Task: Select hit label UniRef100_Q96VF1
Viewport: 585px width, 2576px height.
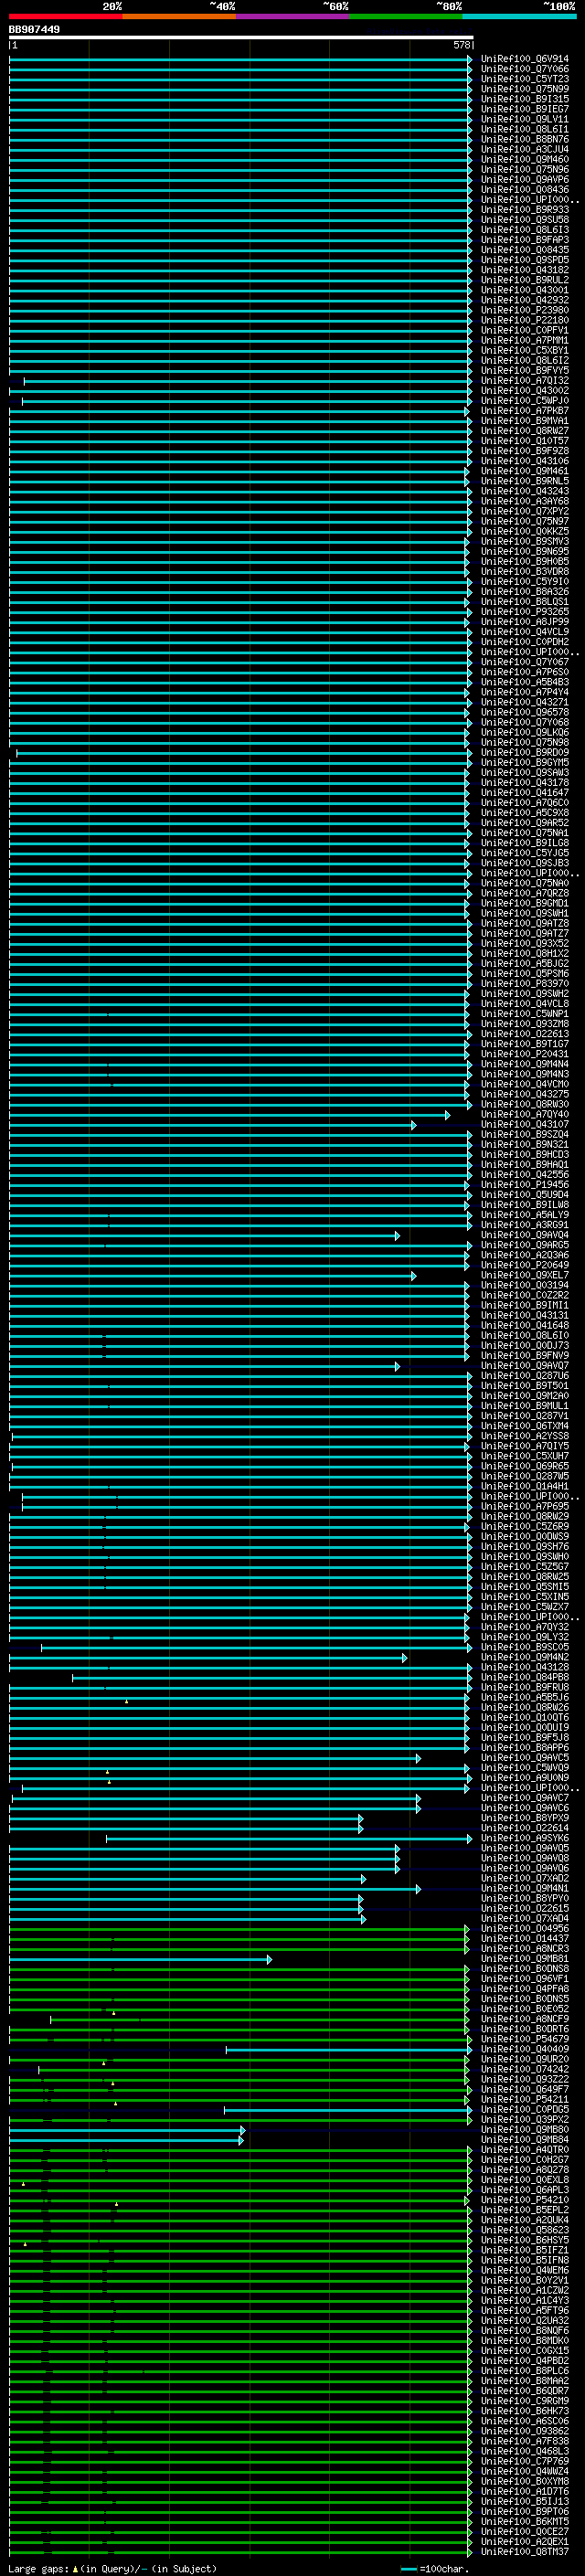Action: 525,1978
